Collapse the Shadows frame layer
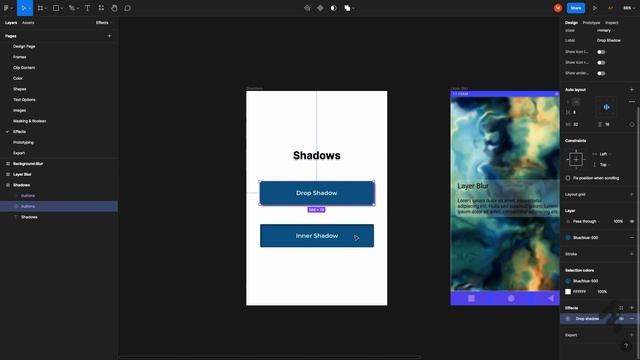640x360 pixels. pos(7,185)
